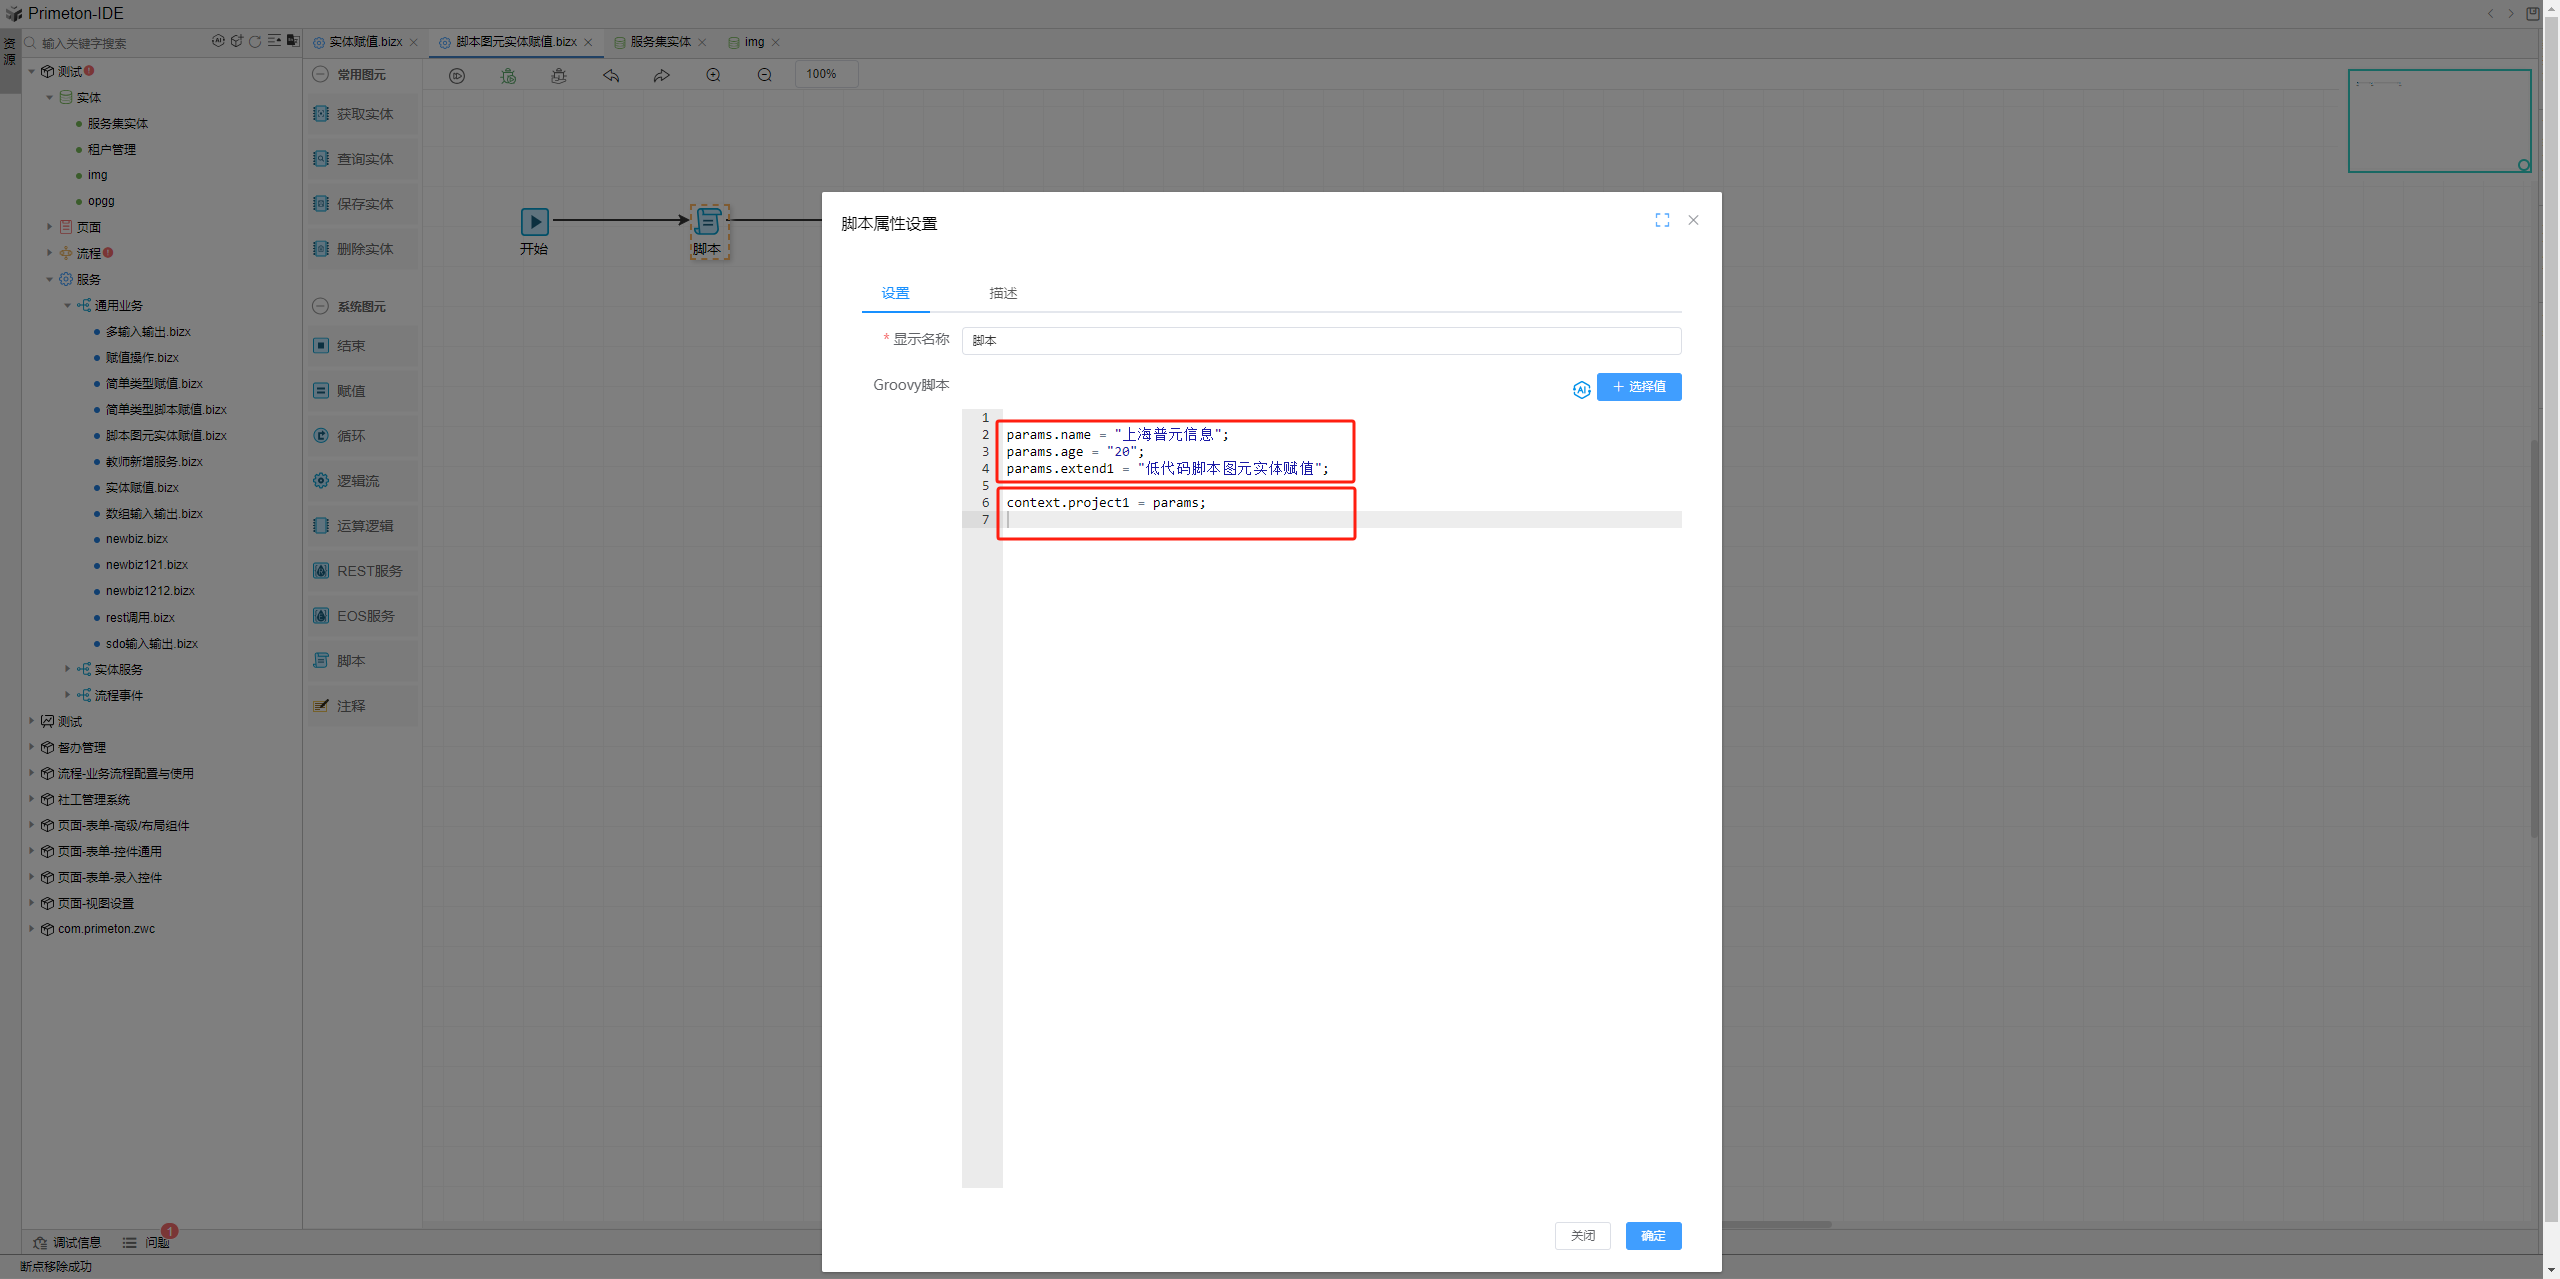Screen dimensions: 2560x1279
Task: Collapse the 系统图元 palette section
Action: coord(321,306)
